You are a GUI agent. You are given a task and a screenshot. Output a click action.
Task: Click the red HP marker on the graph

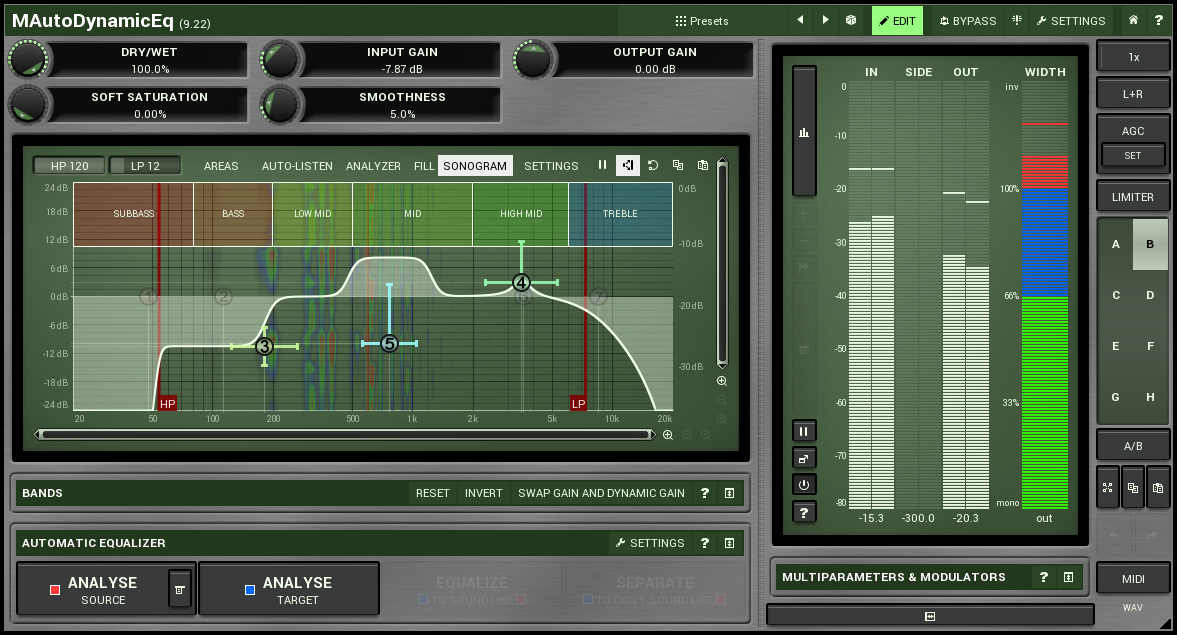point(167,404)
